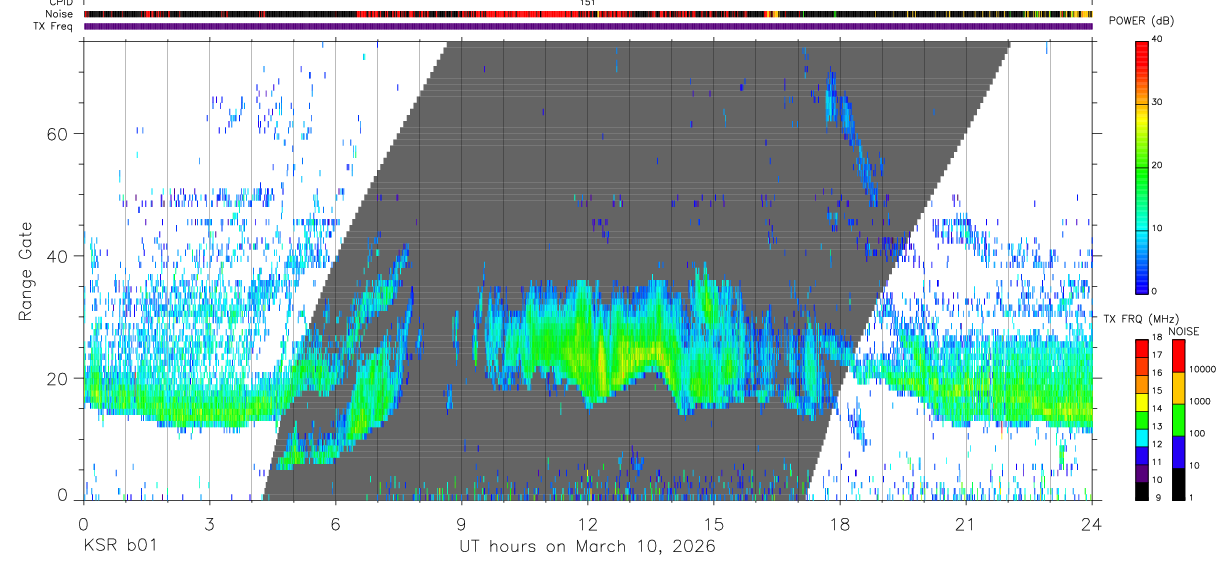Select the black 9–10 MHz frequency swatch

click(x=1142, y=491)
